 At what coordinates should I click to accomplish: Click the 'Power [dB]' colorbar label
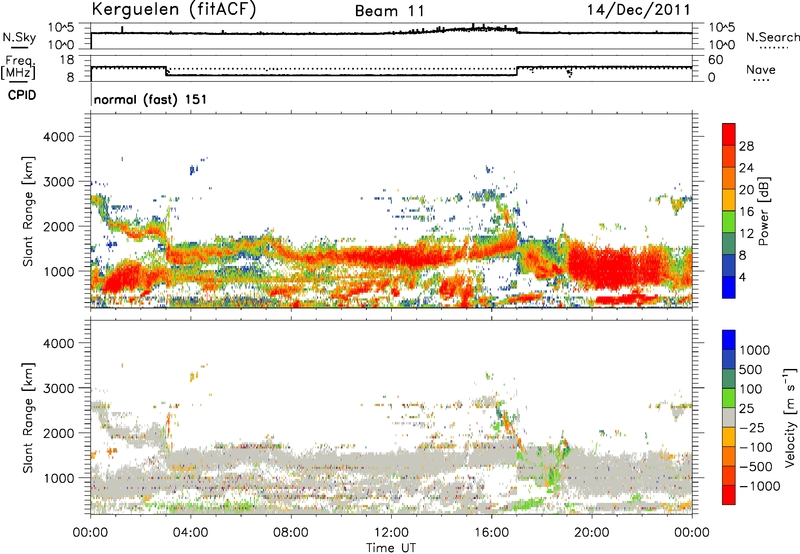(x=763, y=211)
